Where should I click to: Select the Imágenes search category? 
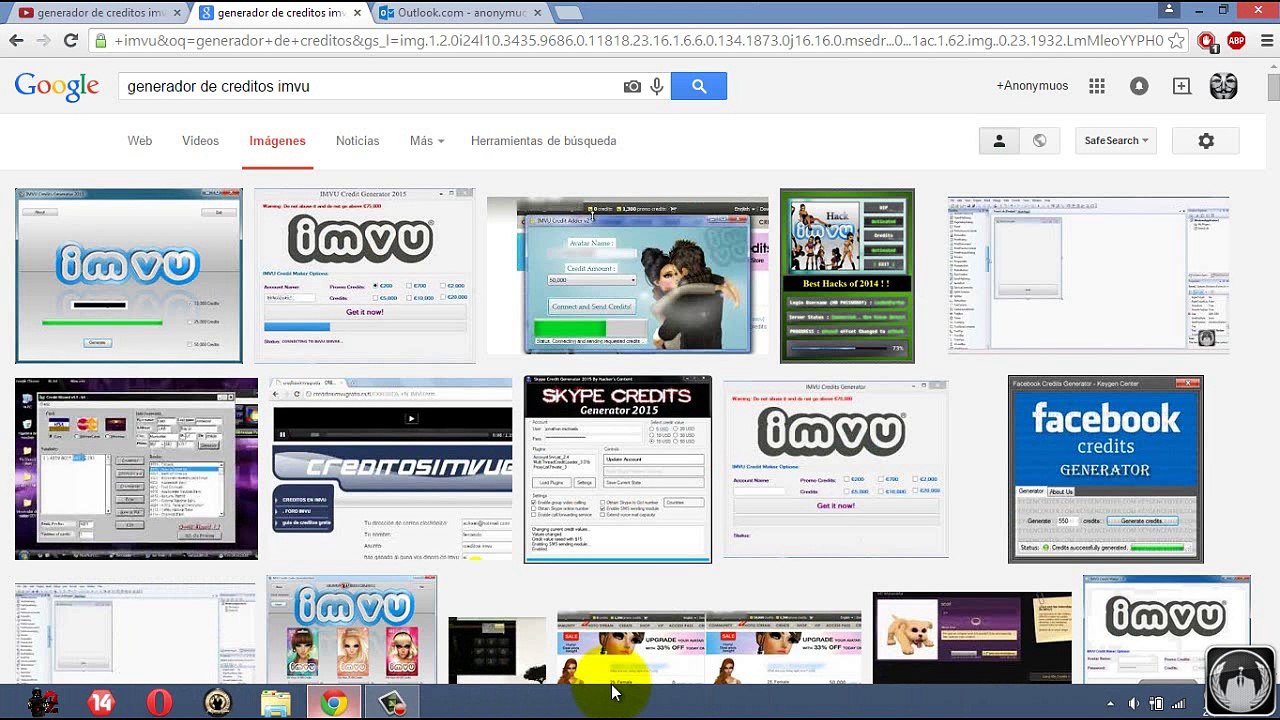click(x=277, y=141)
